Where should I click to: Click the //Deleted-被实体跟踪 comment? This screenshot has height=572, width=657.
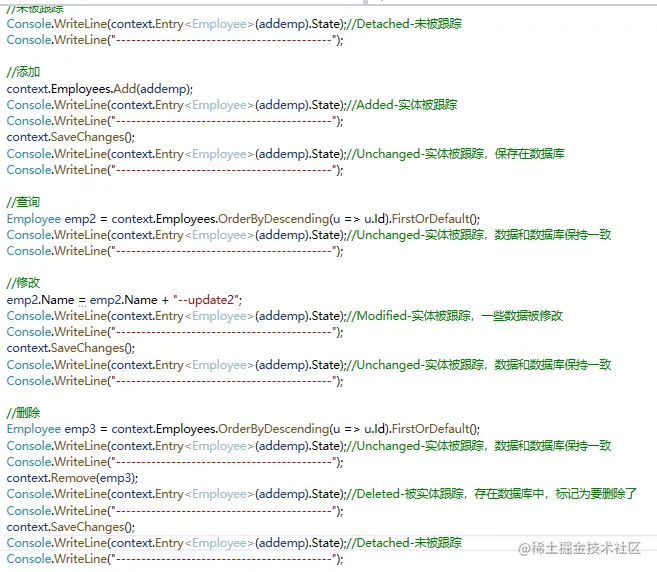pos(492,494)
